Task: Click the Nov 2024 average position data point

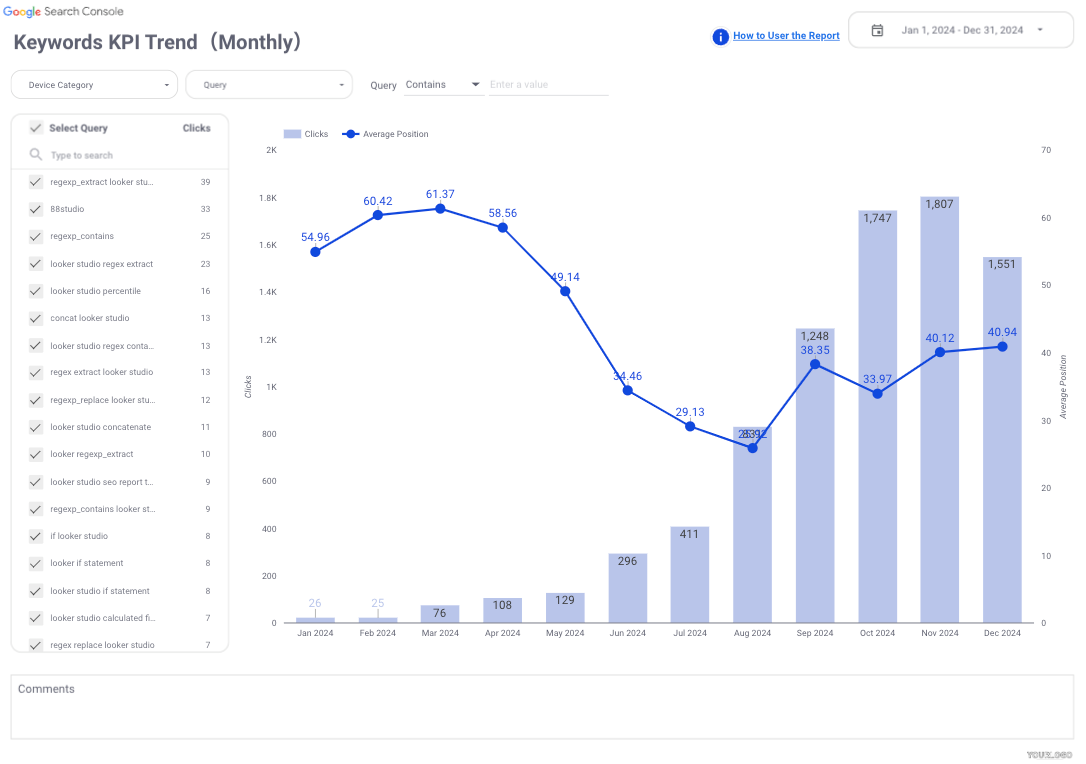Action: (940, 352)
